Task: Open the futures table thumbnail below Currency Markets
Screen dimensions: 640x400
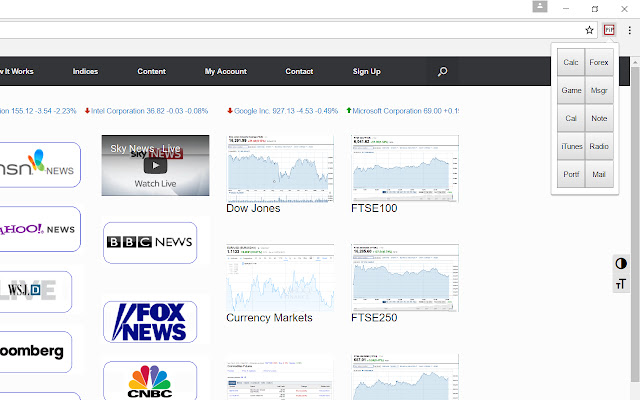Action: [280, 380]
